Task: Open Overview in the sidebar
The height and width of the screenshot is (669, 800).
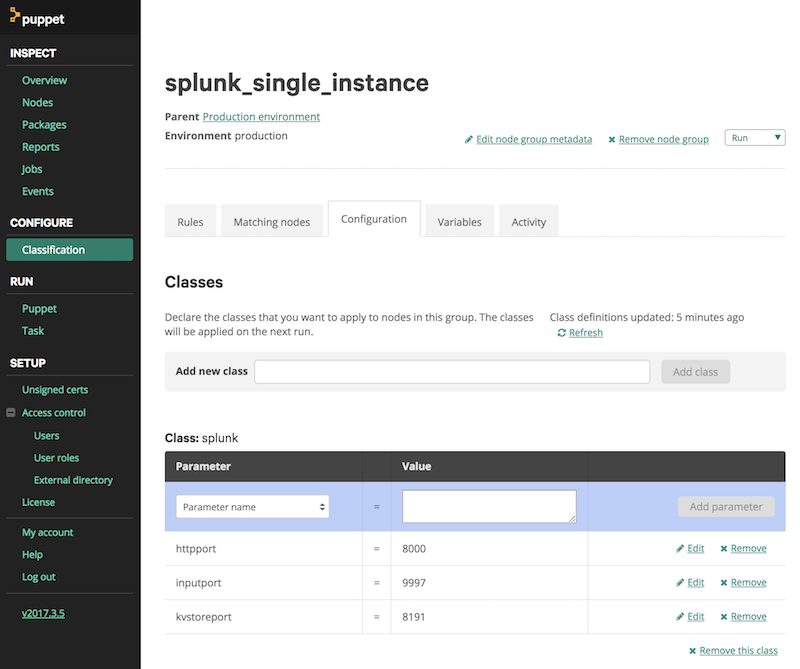Action: click(x=44, y=81)
